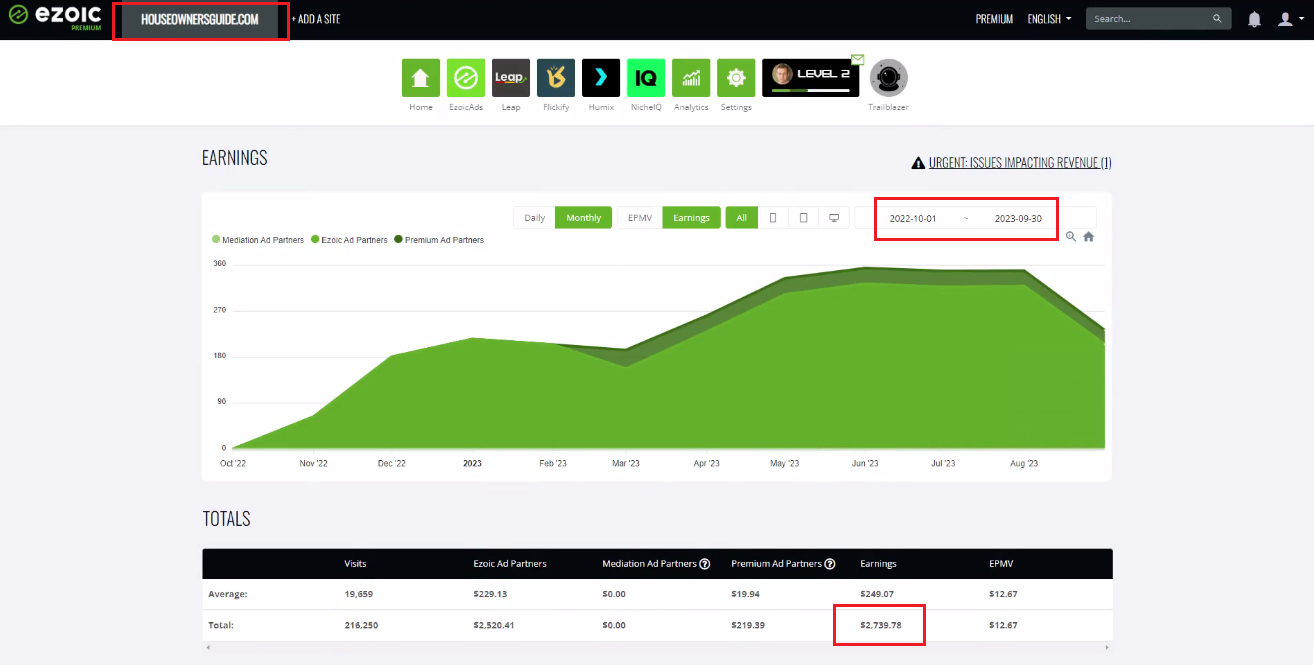Go to the Analytics icon
1314x665 pixels.
click(691, 78)
